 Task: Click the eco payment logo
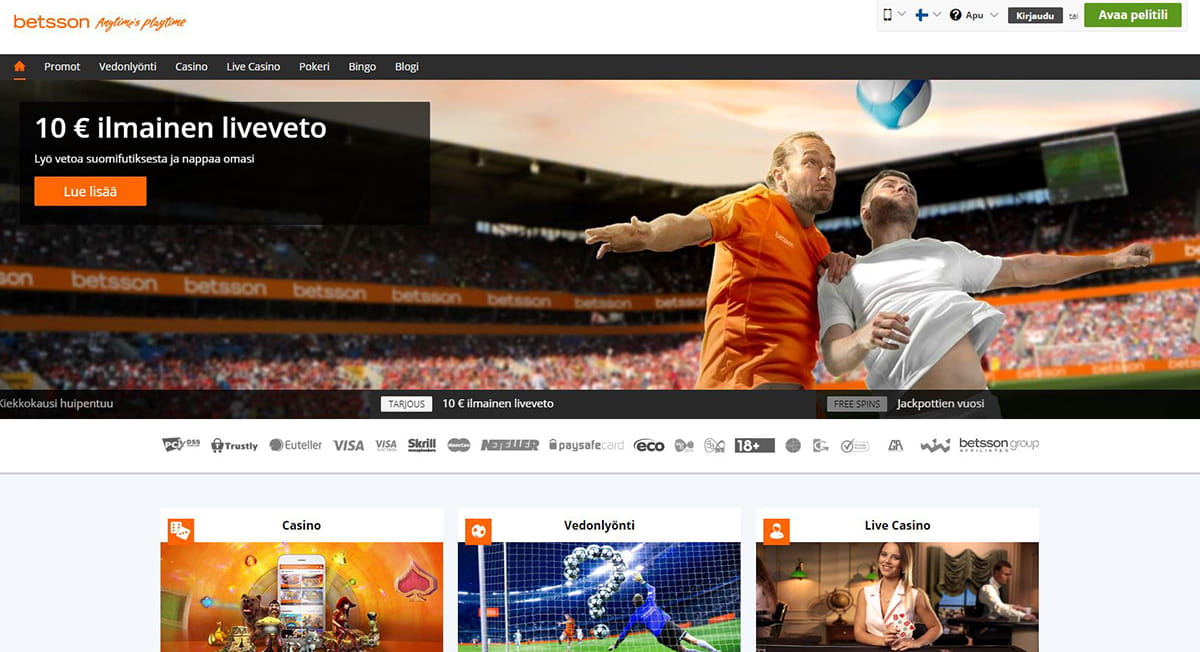click(649, 445)
